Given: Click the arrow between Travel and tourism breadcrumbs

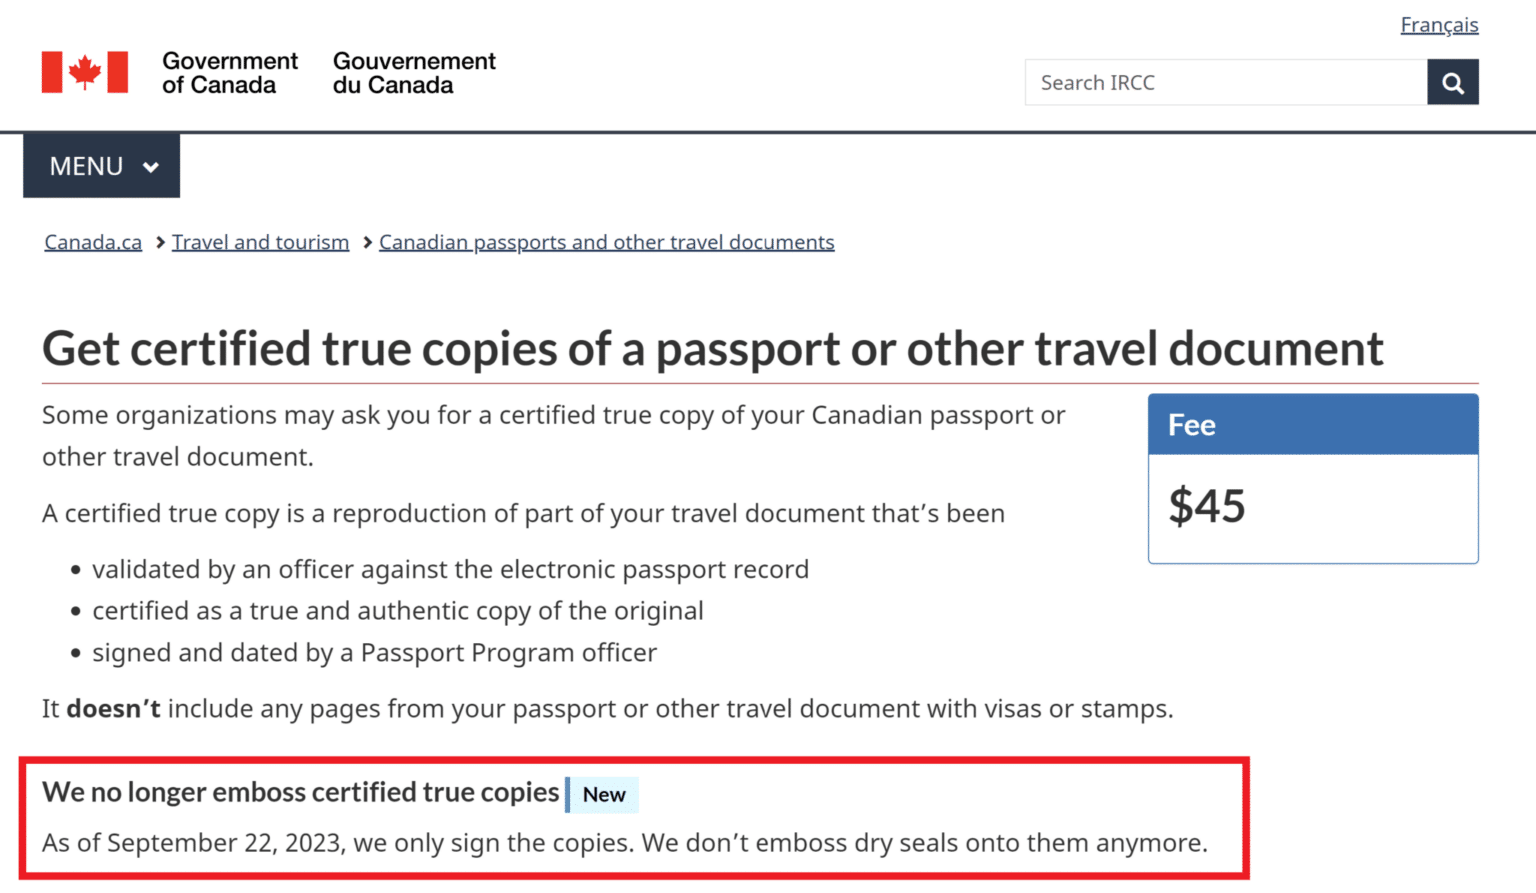Looking at the screenshot, I should (x=366, y=242).
